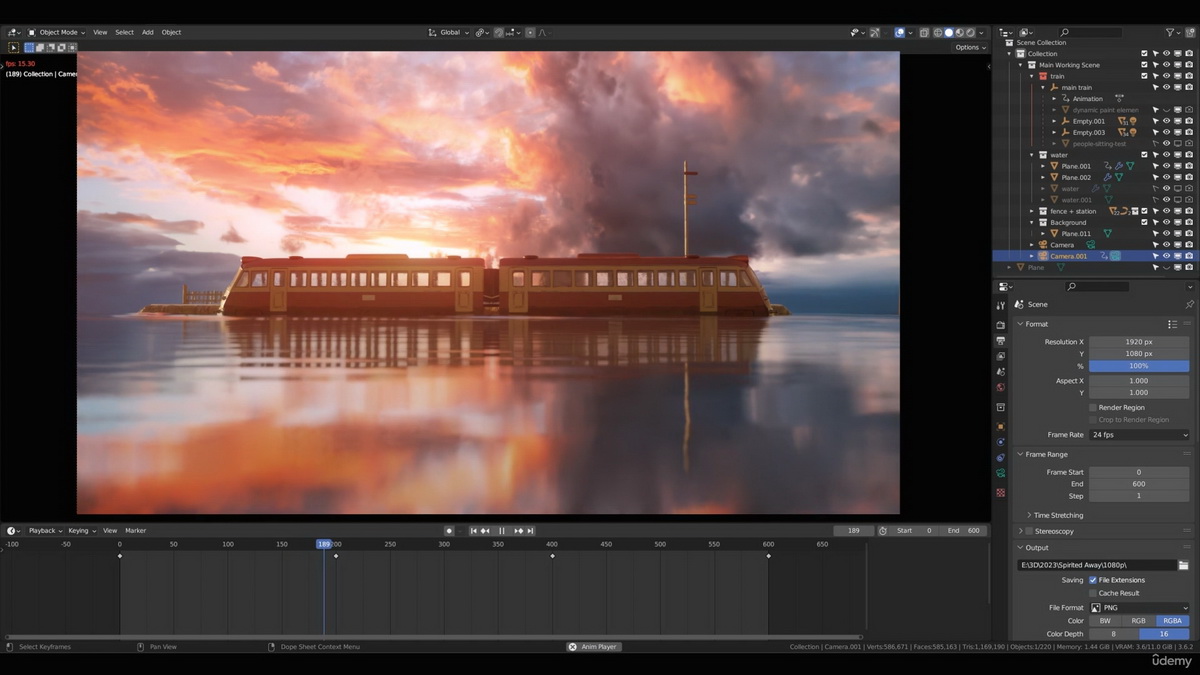Select the tweak select tool icon
The image size is (1200, 675).
pyautogui.click(x=13, y=47)
